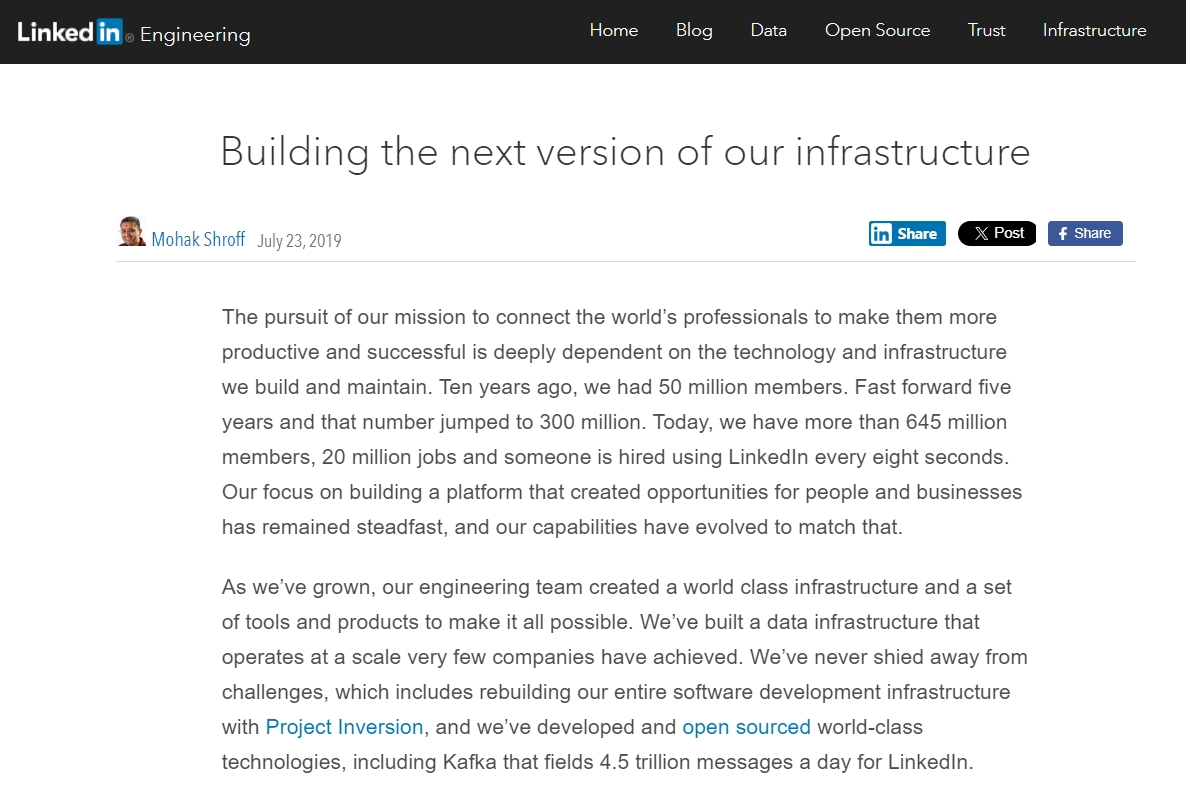This screenshot has width=1186, height=786.
Task: Open the Home nav item
Action: pos(613,30)
